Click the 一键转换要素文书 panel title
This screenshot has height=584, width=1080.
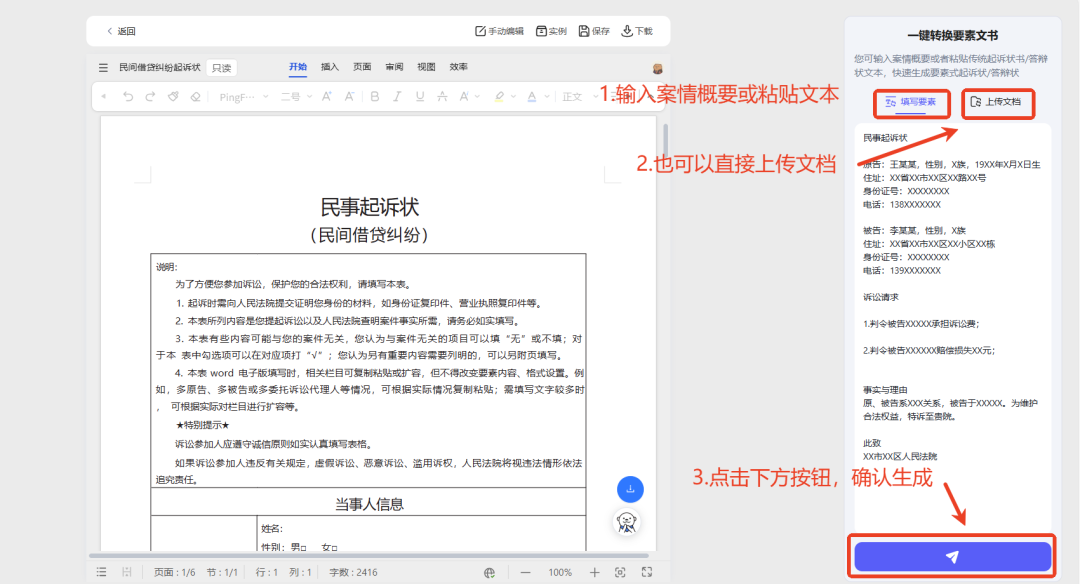[953, 36]
